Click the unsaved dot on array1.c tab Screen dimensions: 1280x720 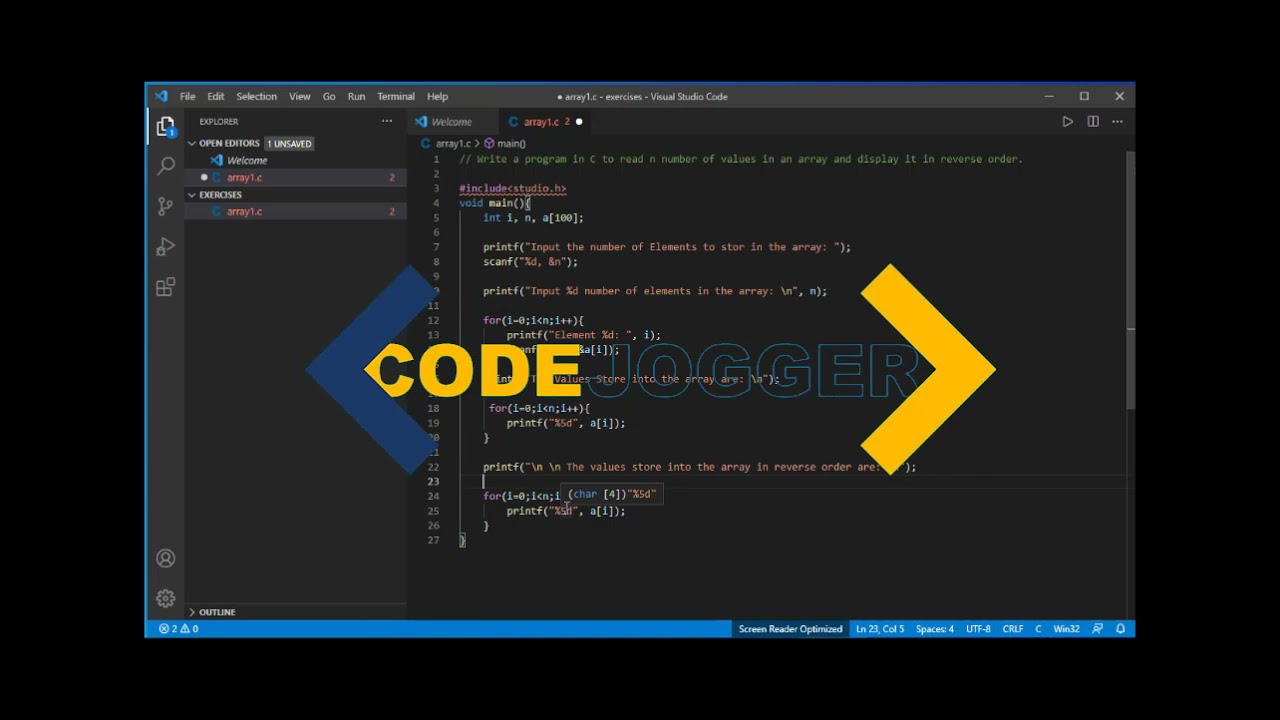pos(579,122)
